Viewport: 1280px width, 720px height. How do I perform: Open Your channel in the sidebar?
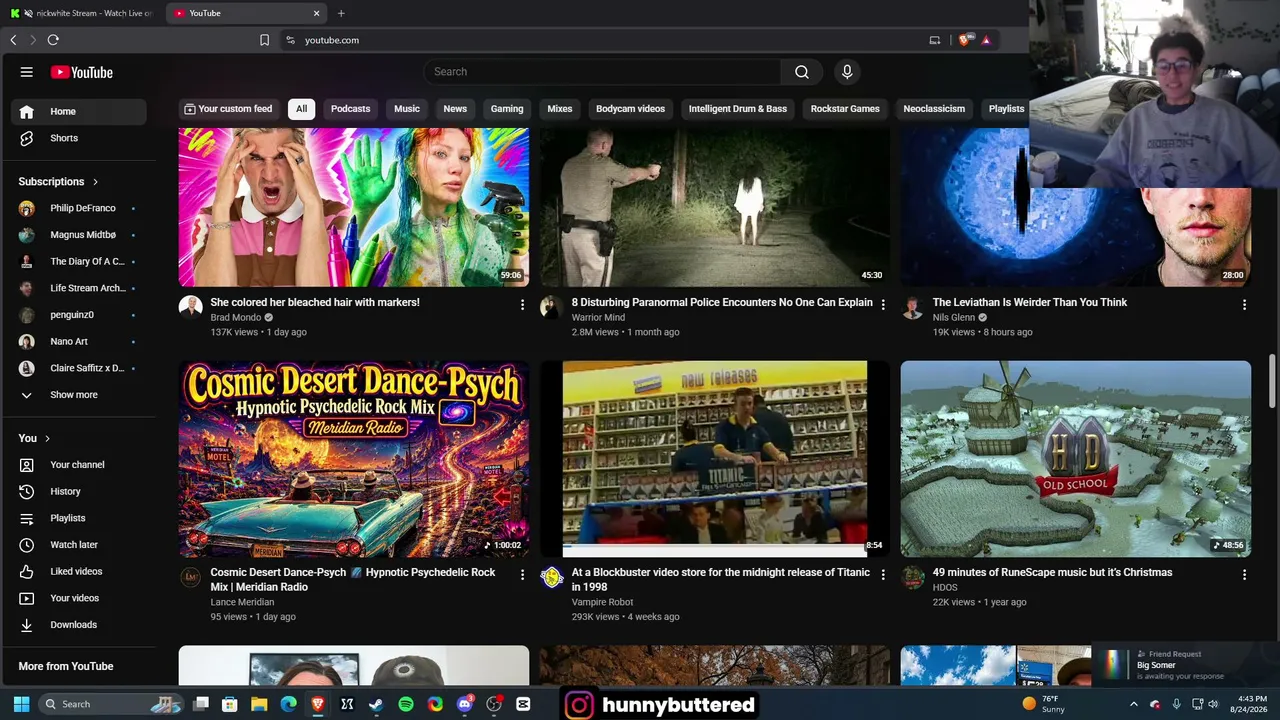(x=80, y=465)
